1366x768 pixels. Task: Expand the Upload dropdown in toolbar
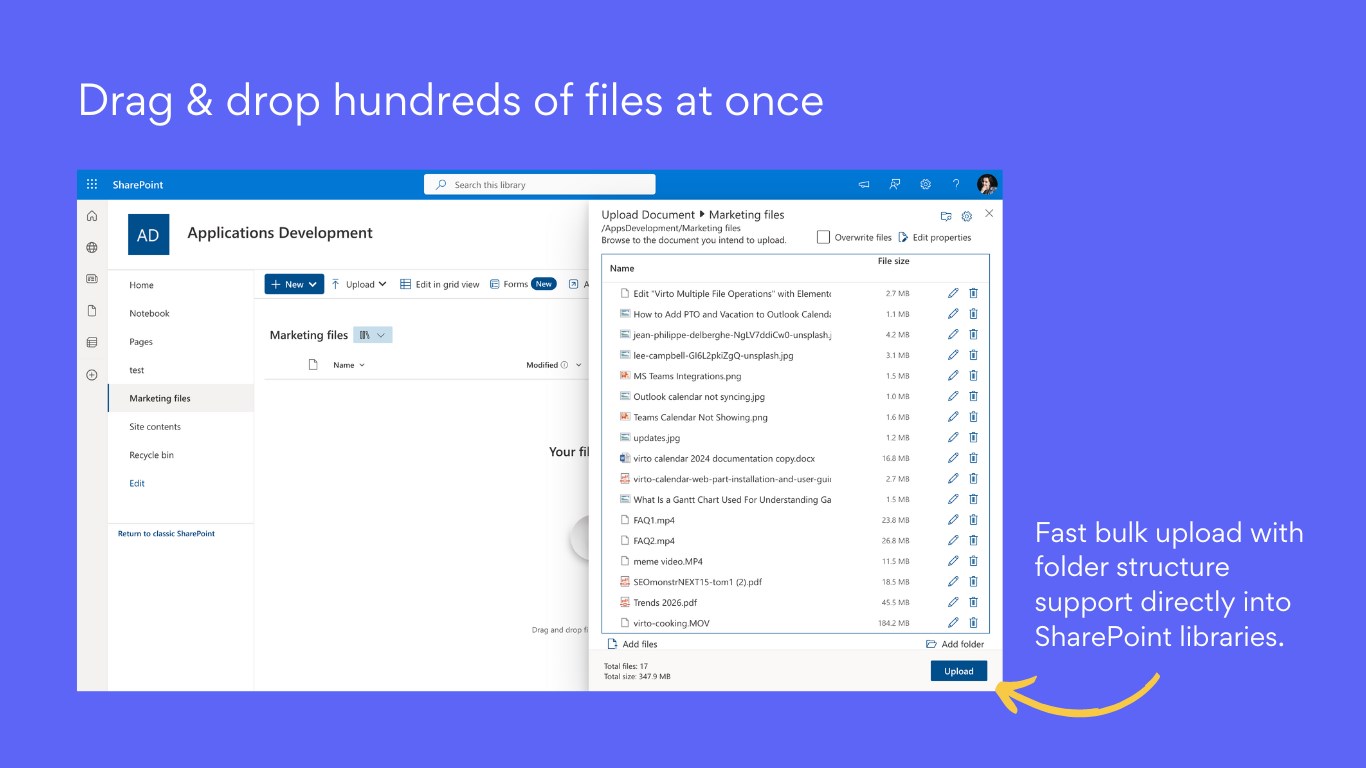[x=359, y=285]
